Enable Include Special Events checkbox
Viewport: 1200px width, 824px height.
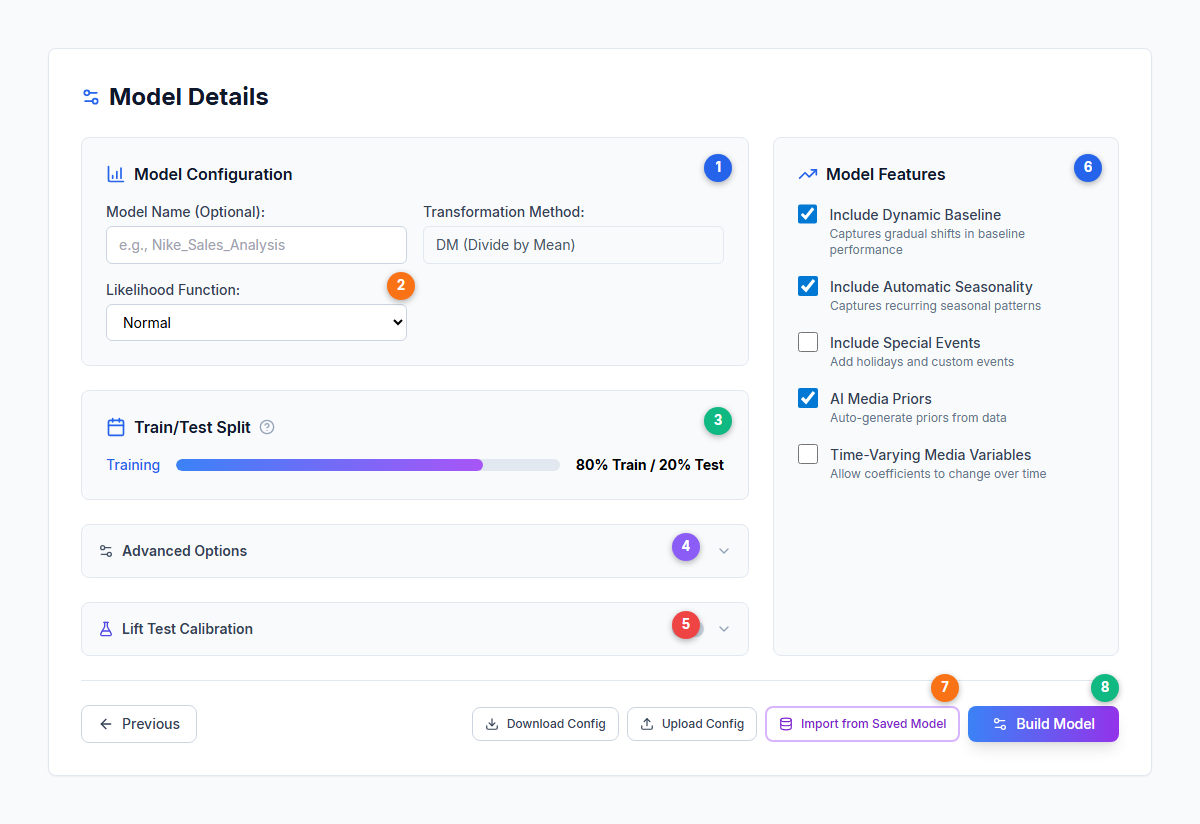[x=808, y=342]
